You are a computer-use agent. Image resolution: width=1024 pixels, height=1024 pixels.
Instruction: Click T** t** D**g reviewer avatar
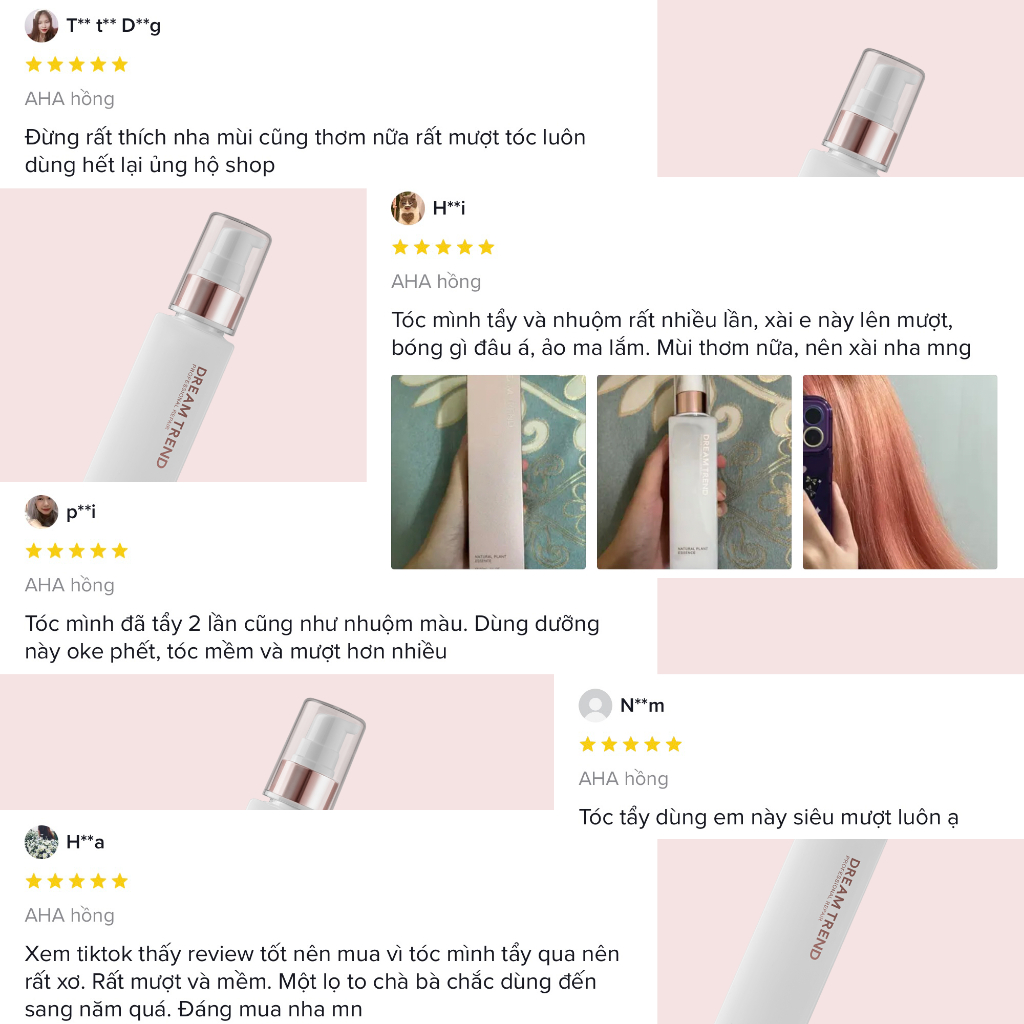(41, 26)
